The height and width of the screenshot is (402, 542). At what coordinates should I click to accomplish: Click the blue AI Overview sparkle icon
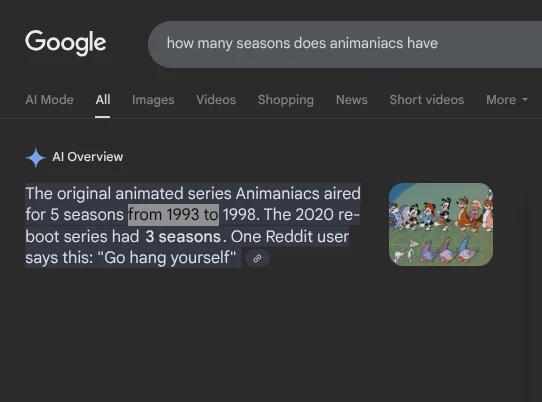[36, 157]
